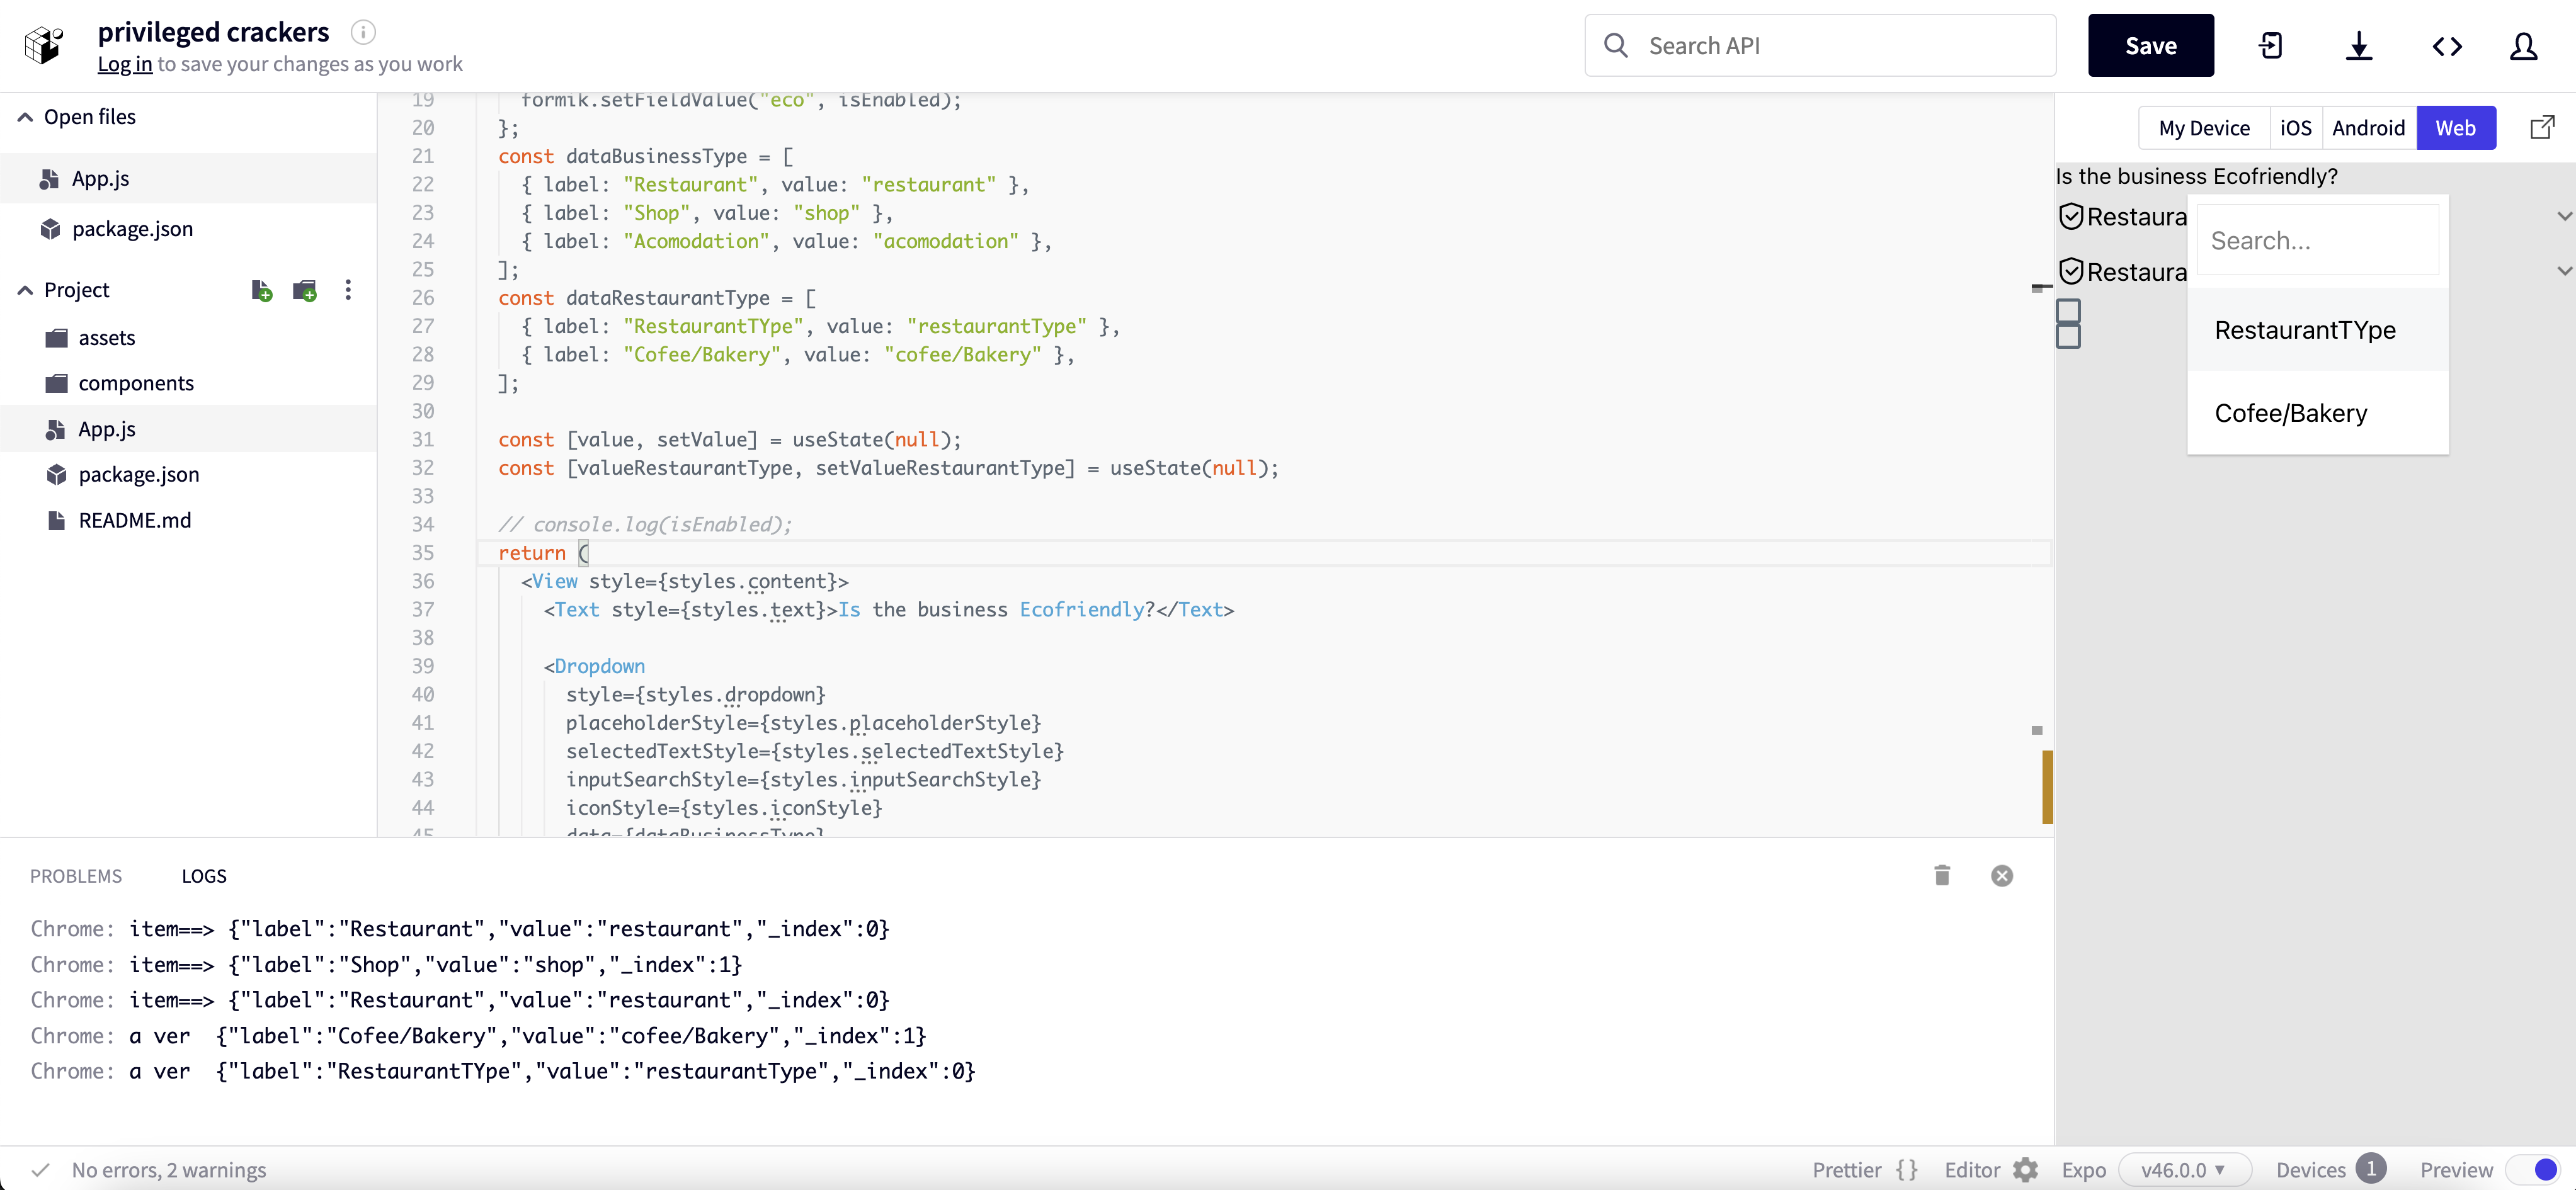2576x1190 pixels.
Task: Click the Editor settings gear icon
Action: [2025, 1169]
